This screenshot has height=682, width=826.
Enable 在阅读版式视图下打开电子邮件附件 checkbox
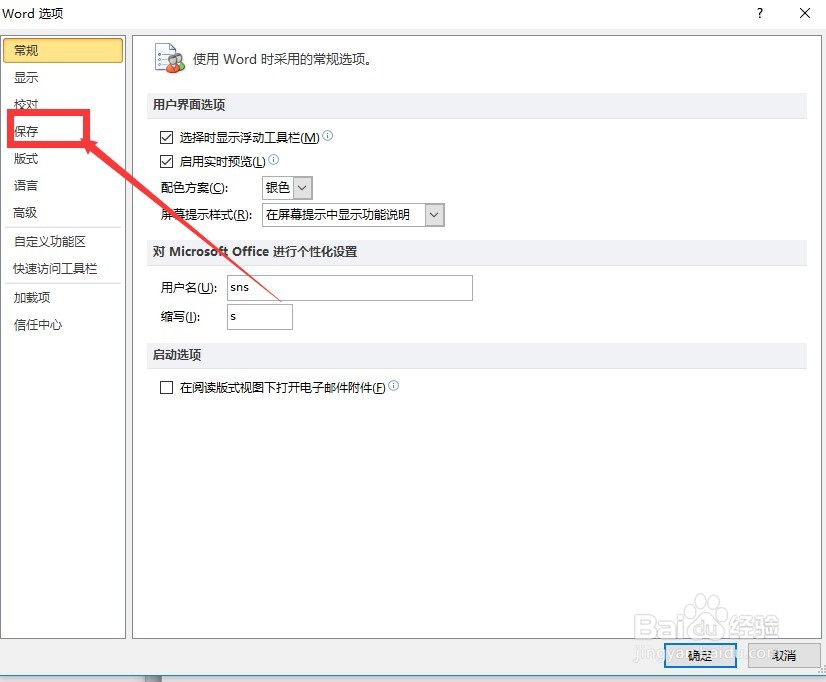(x=166, y=388)
